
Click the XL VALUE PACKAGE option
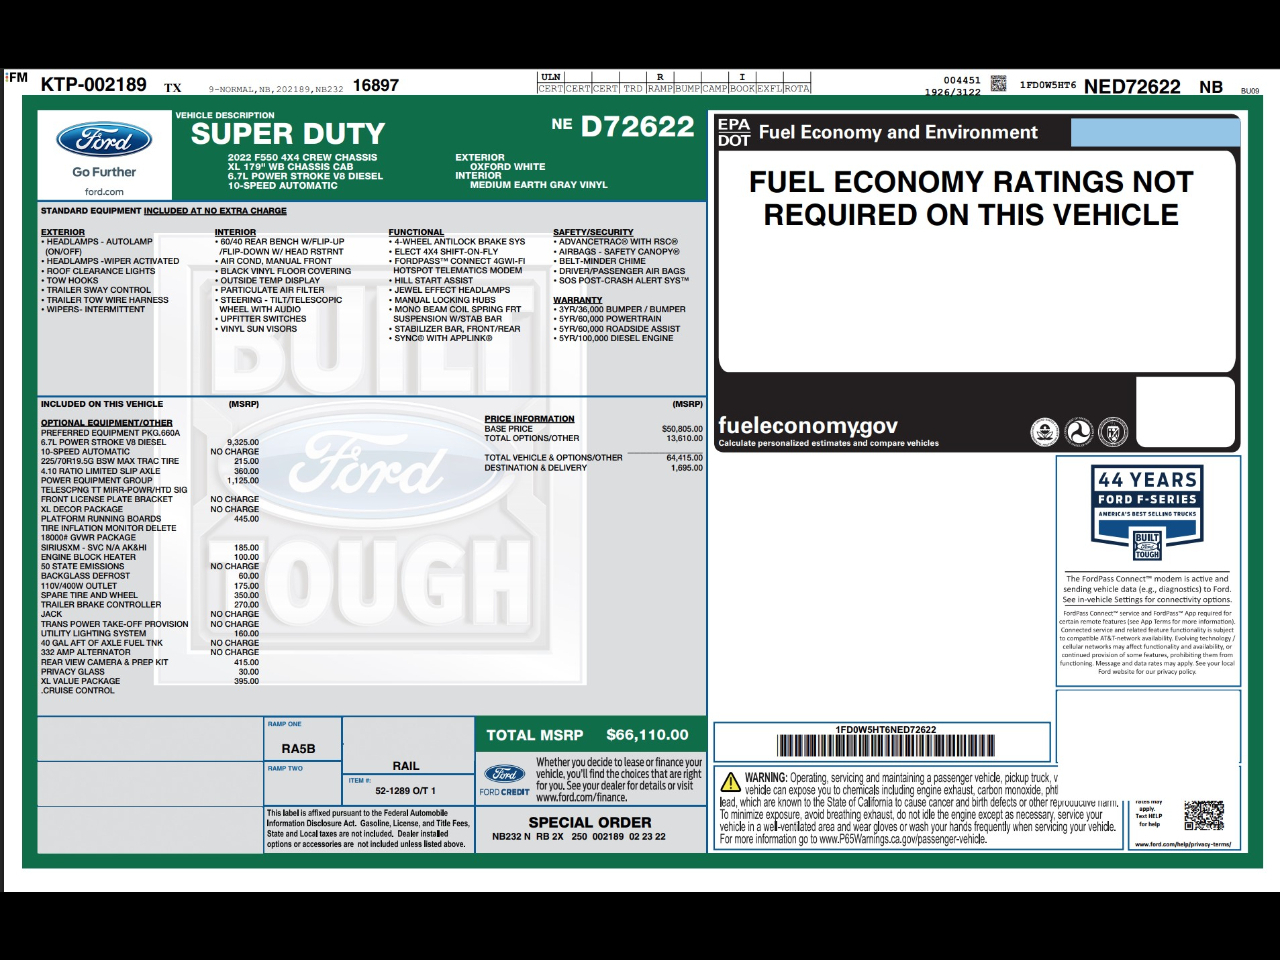80,681
